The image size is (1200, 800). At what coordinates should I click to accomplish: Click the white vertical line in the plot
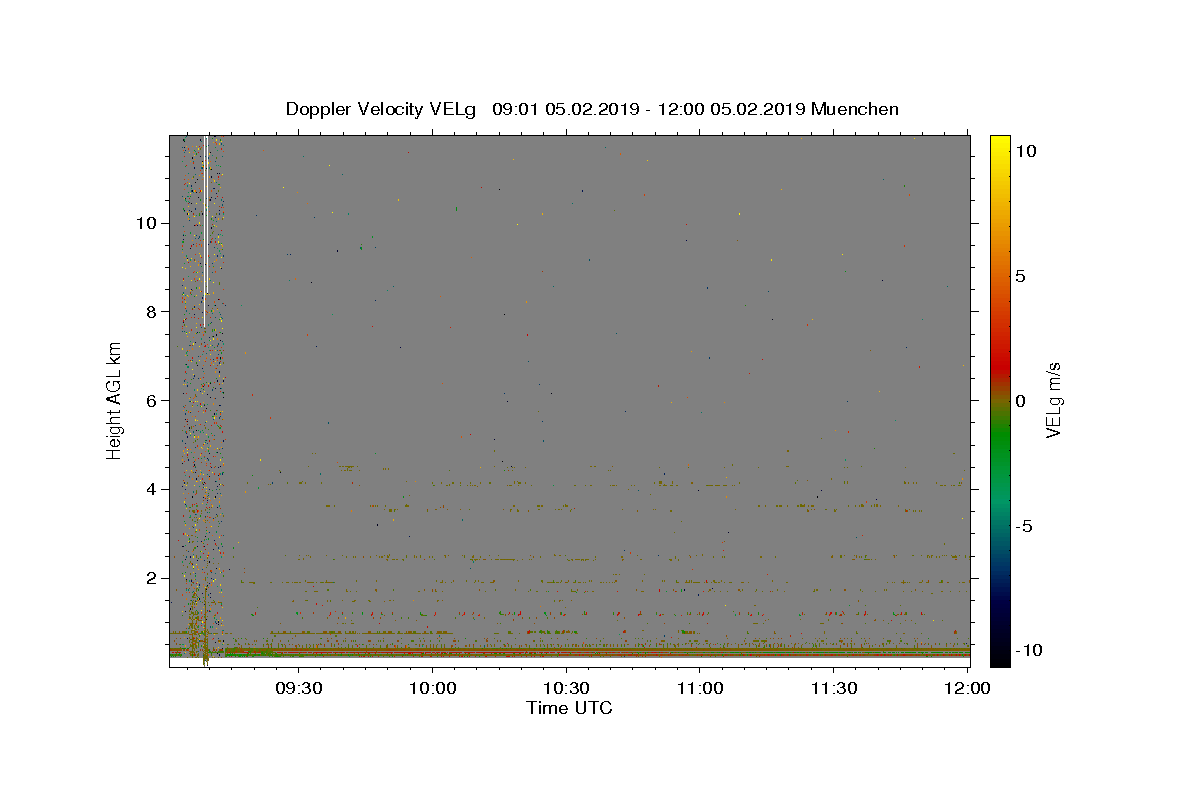pyautogui.click(x=205, y=230)
